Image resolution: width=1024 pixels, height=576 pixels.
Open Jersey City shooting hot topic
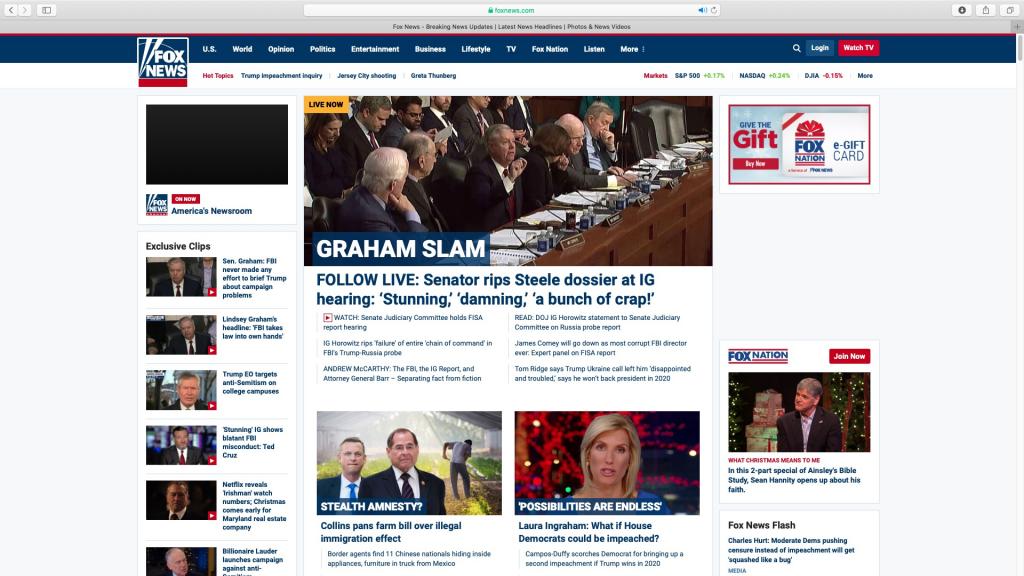(x=366, y=76)
